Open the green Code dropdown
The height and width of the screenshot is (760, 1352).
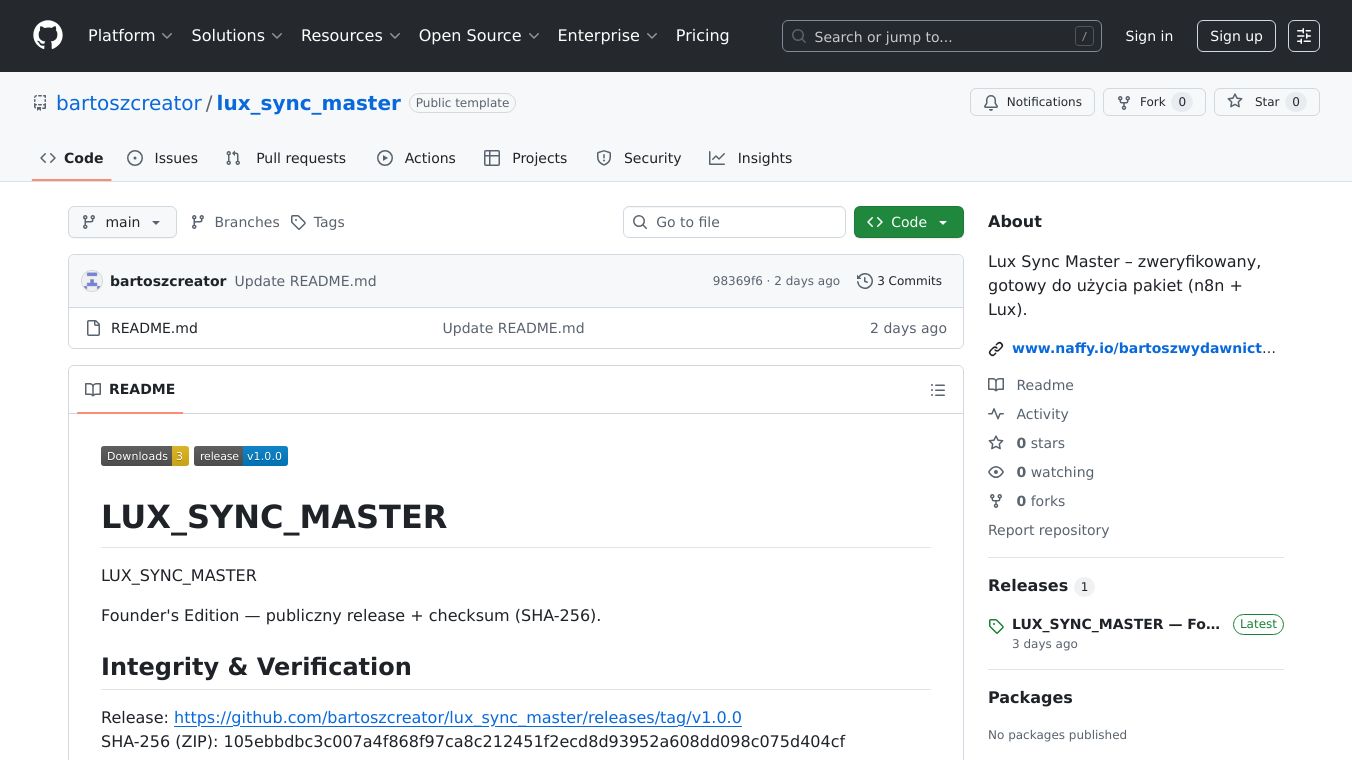tap(908, 222)
